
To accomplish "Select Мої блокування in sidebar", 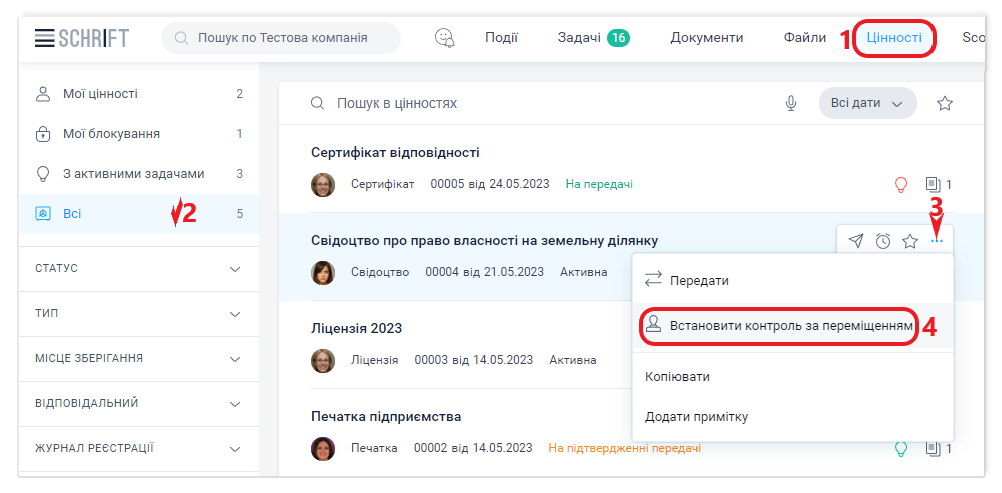I will [111, 134].
